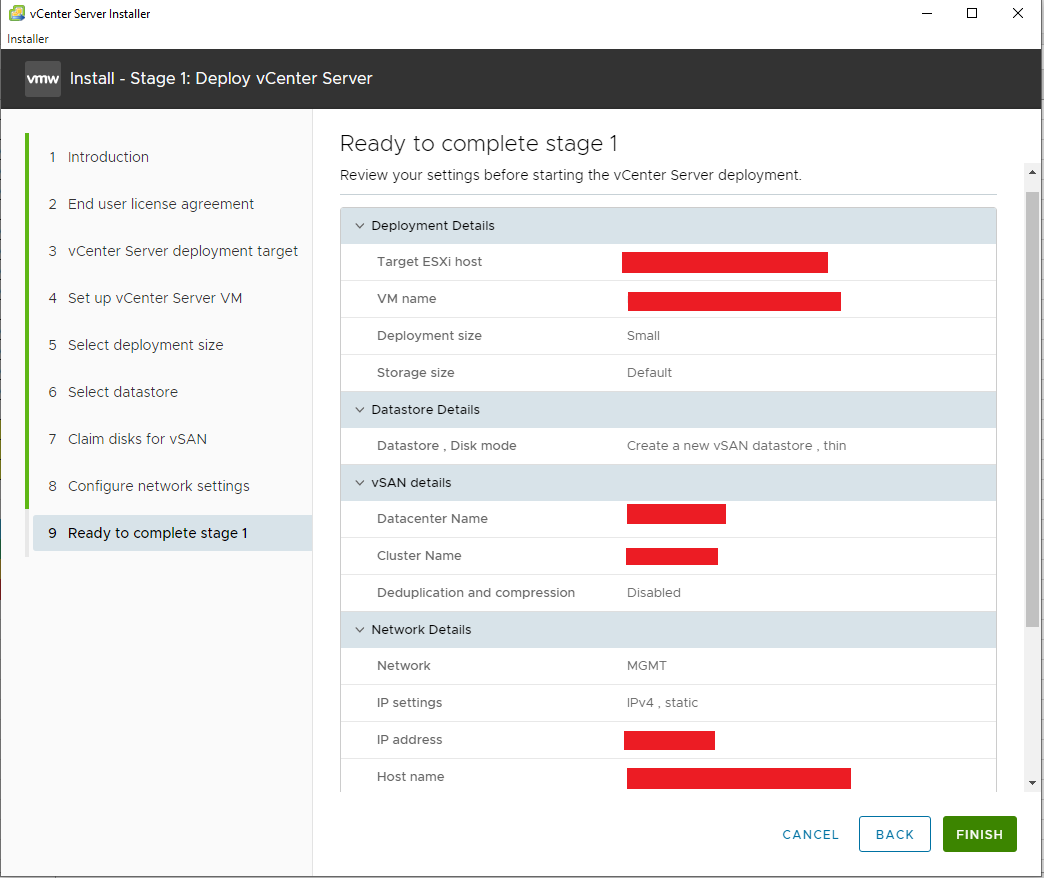1044x878 pixels.
Task: Click the Deduplication value Disabled
Action: [654, 593]
